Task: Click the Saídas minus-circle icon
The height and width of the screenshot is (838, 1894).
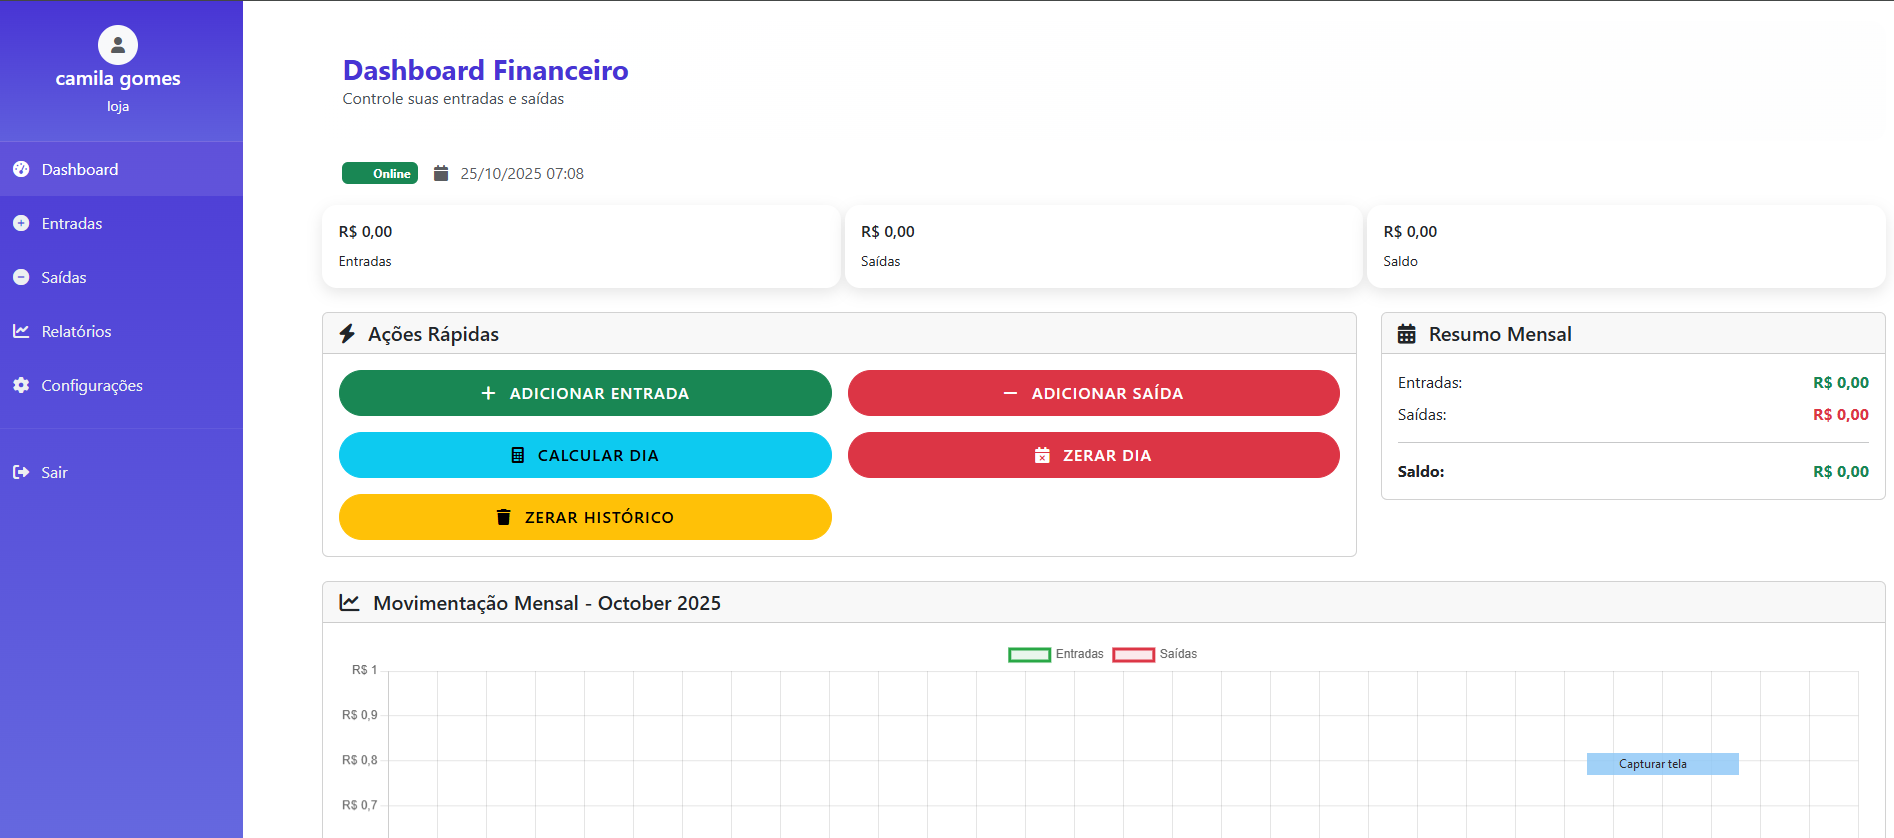Action: pos(21,278)
